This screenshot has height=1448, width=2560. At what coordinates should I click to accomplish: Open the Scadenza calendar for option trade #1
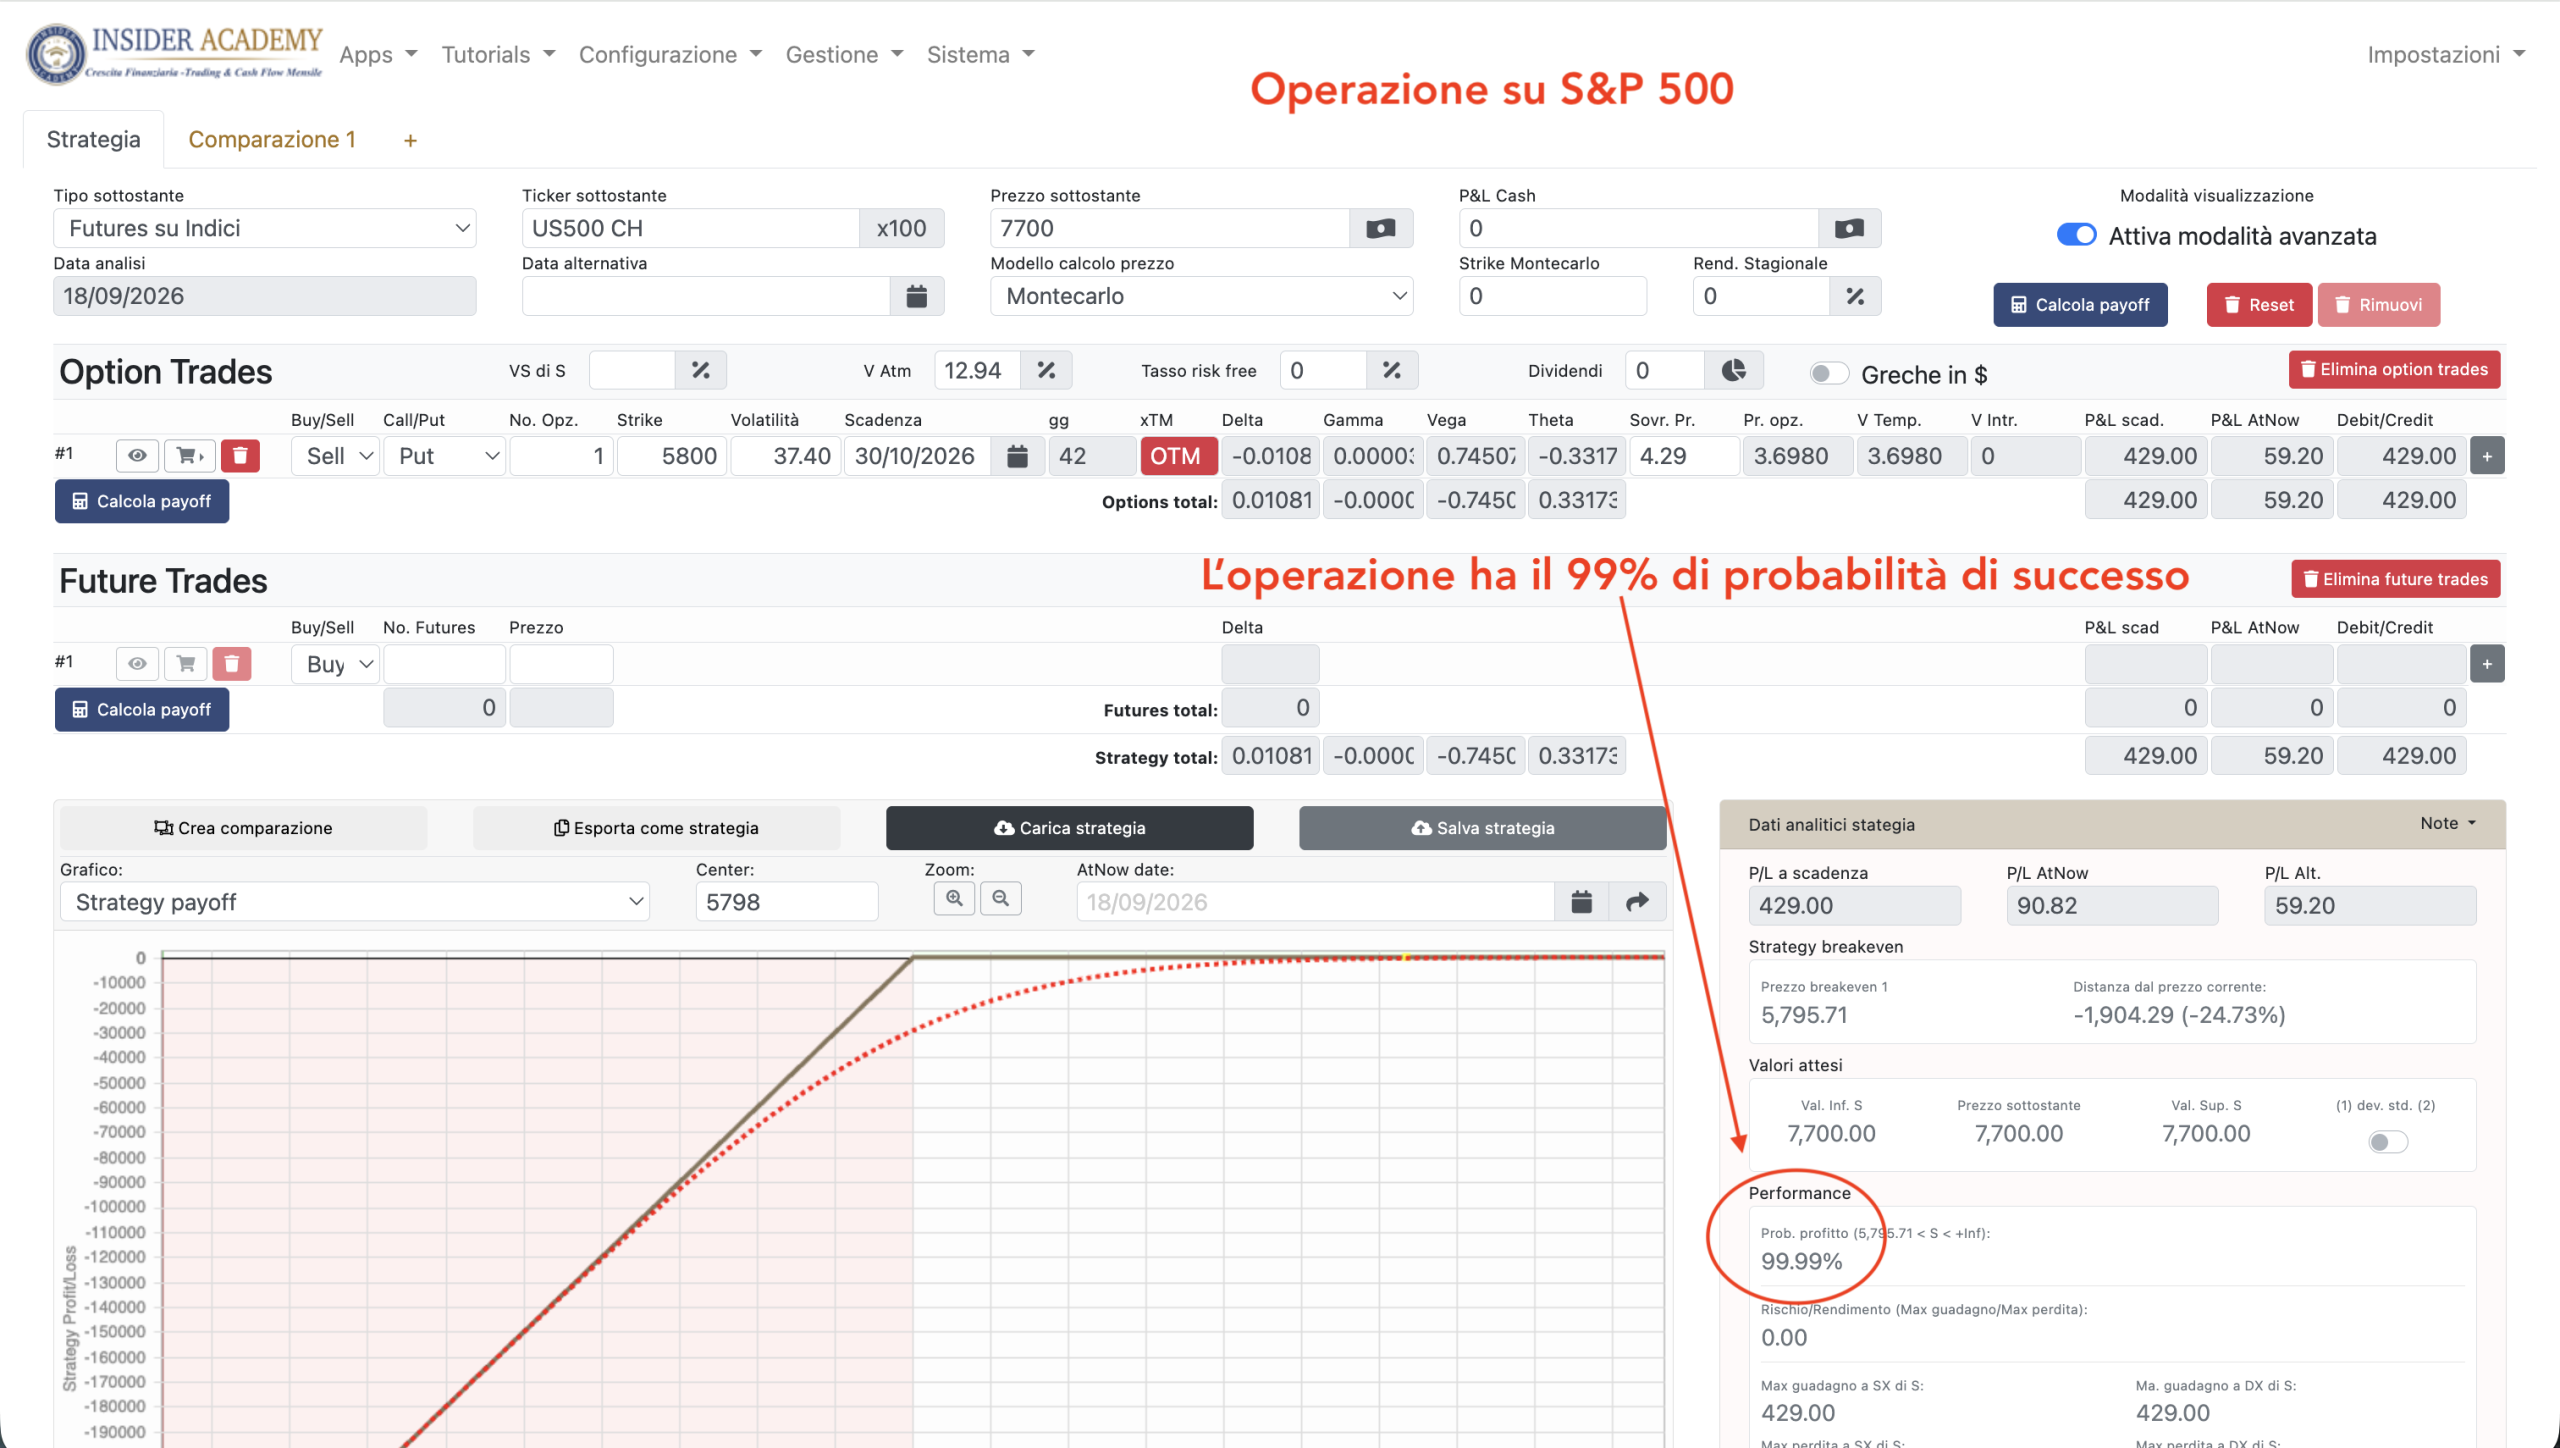(1017, 456)
